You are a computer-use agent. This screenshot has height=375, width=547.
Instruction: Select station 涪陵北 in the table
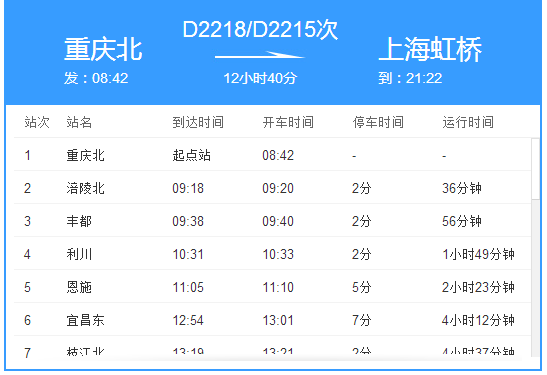(85, 188)
